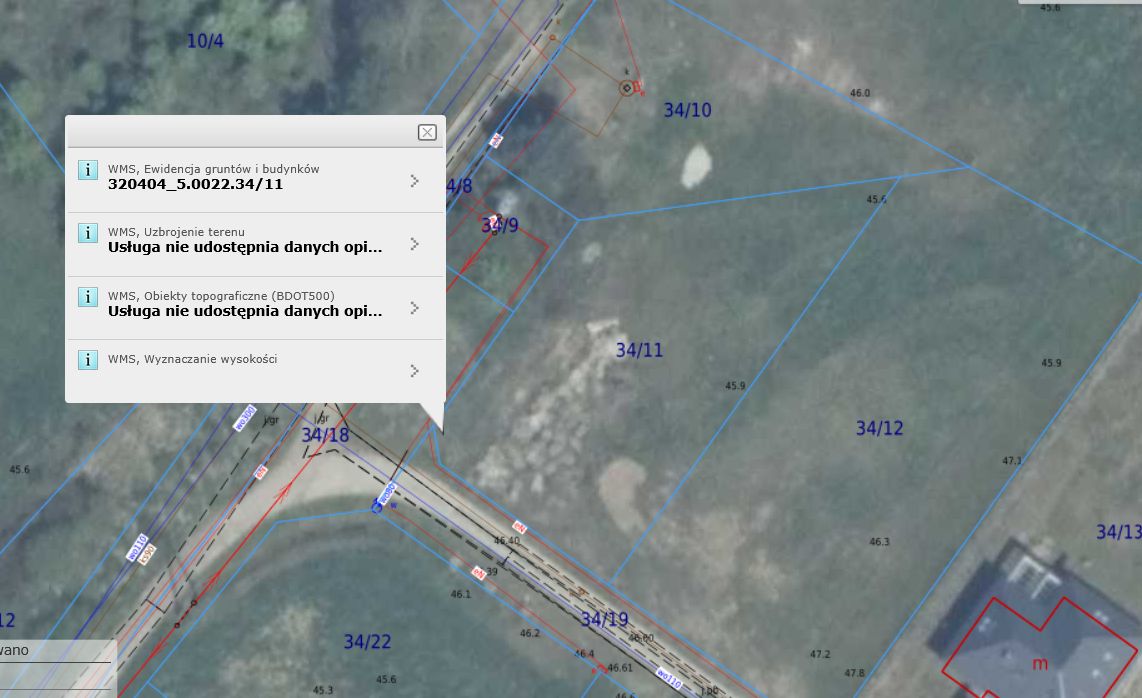Viewport: 1142px width, 698px height.
Task: Click elevation point 47.1 on map
Action: click(x=1012, y=460)
